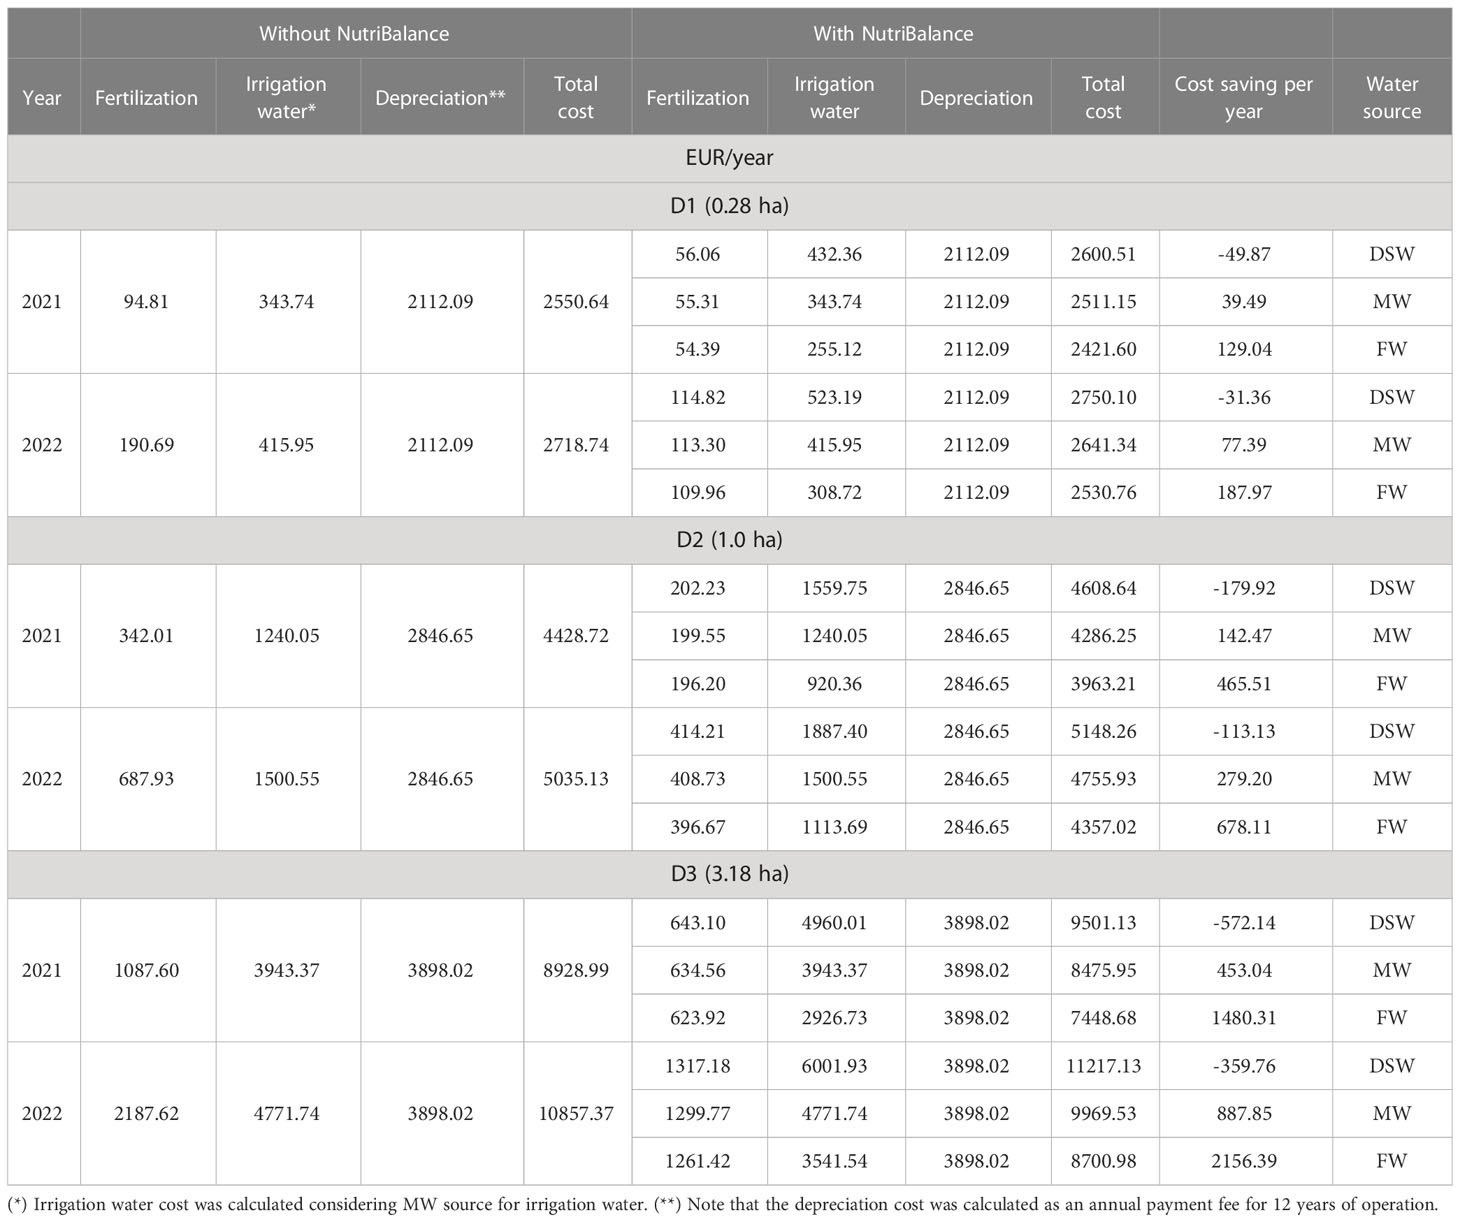
Task: Click cost saving value -572.14
Action: (1244, 922)
